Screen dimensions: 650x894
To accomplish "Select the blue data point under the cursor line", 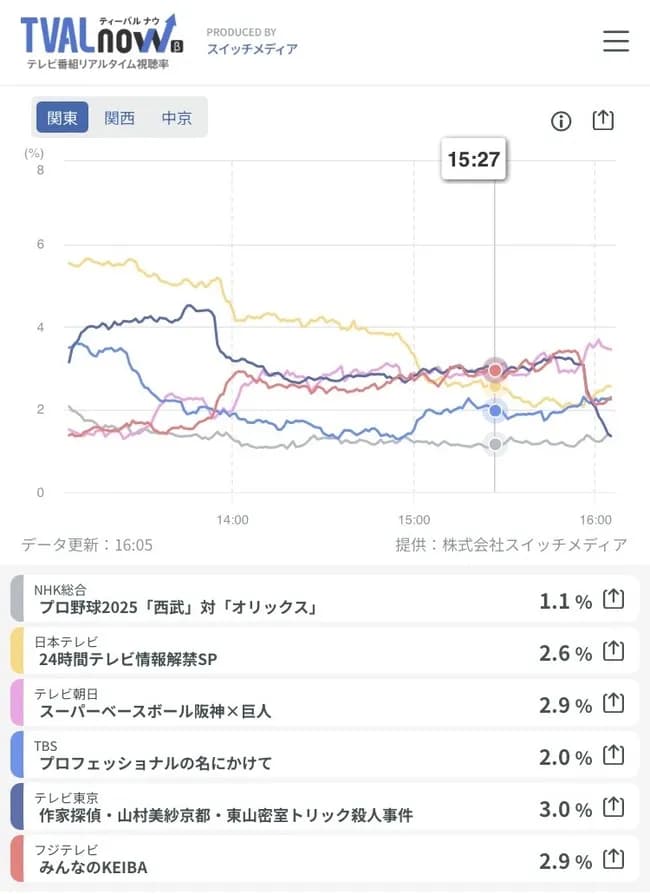I will (x=495, y=410).
